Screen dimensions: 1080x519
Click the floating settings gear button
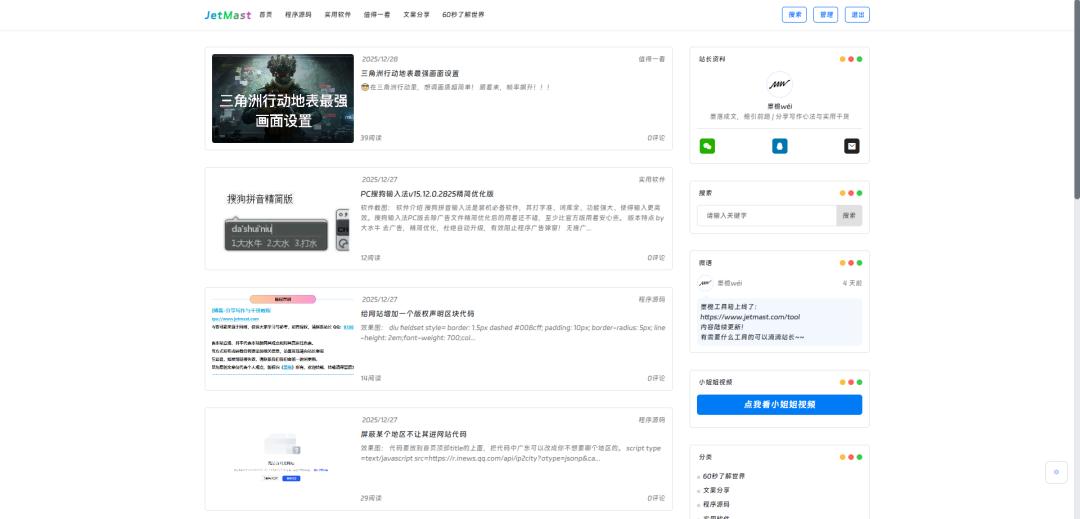point(1056,472)
